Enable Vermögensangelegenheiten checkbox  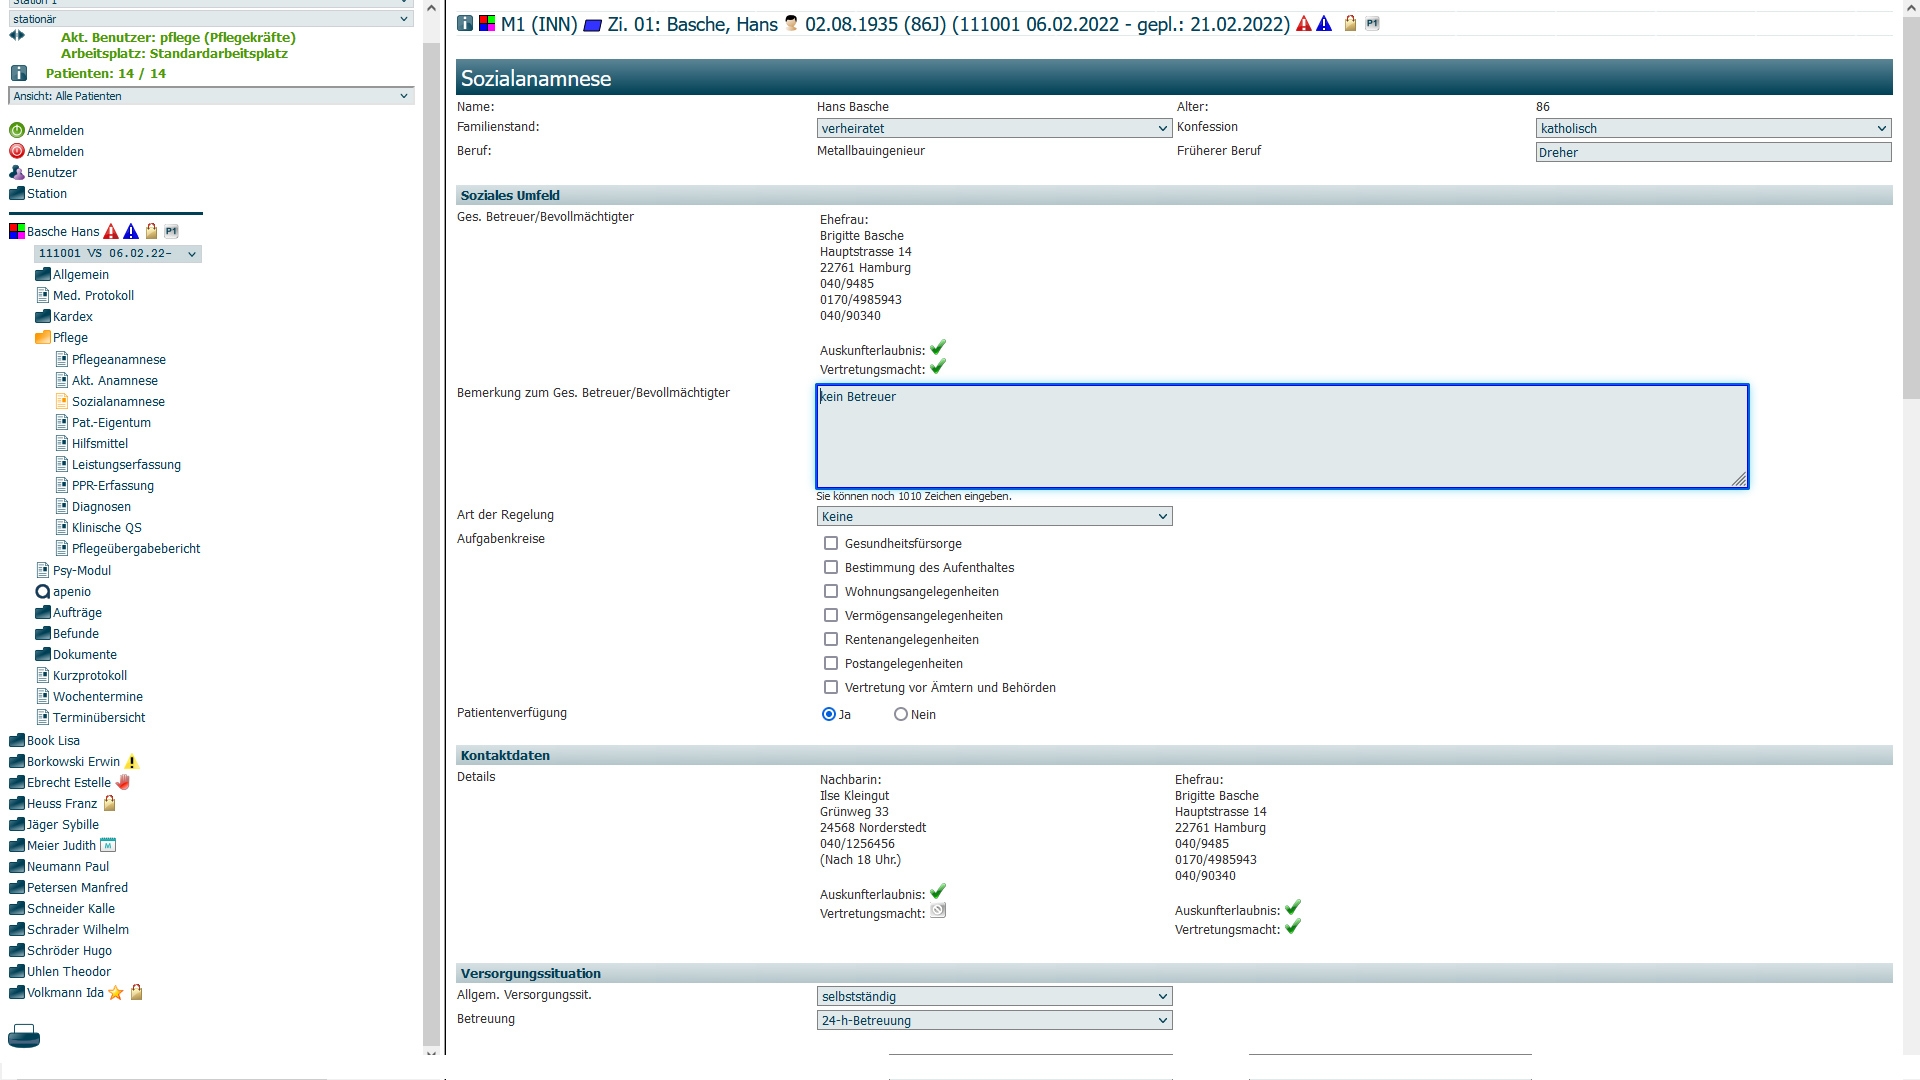(831, 616)
